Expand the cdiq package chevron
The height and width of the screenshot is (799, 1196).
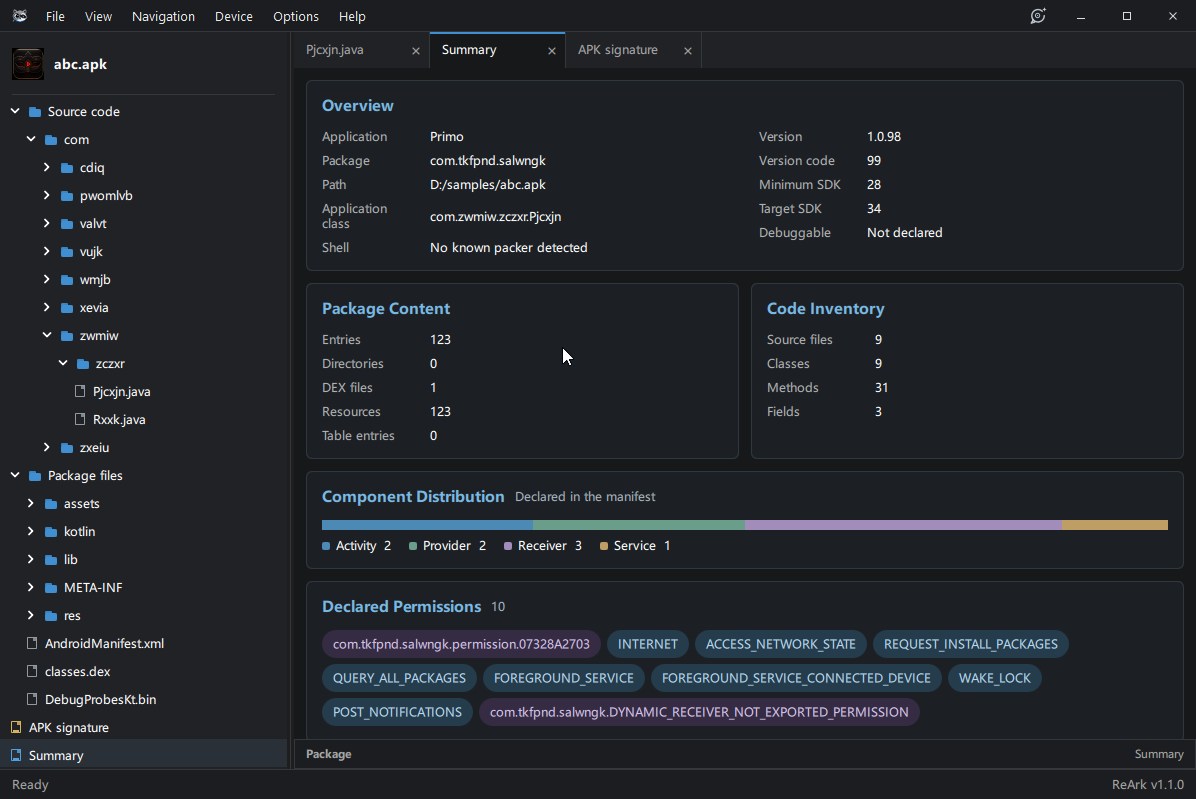coord(47,167)
